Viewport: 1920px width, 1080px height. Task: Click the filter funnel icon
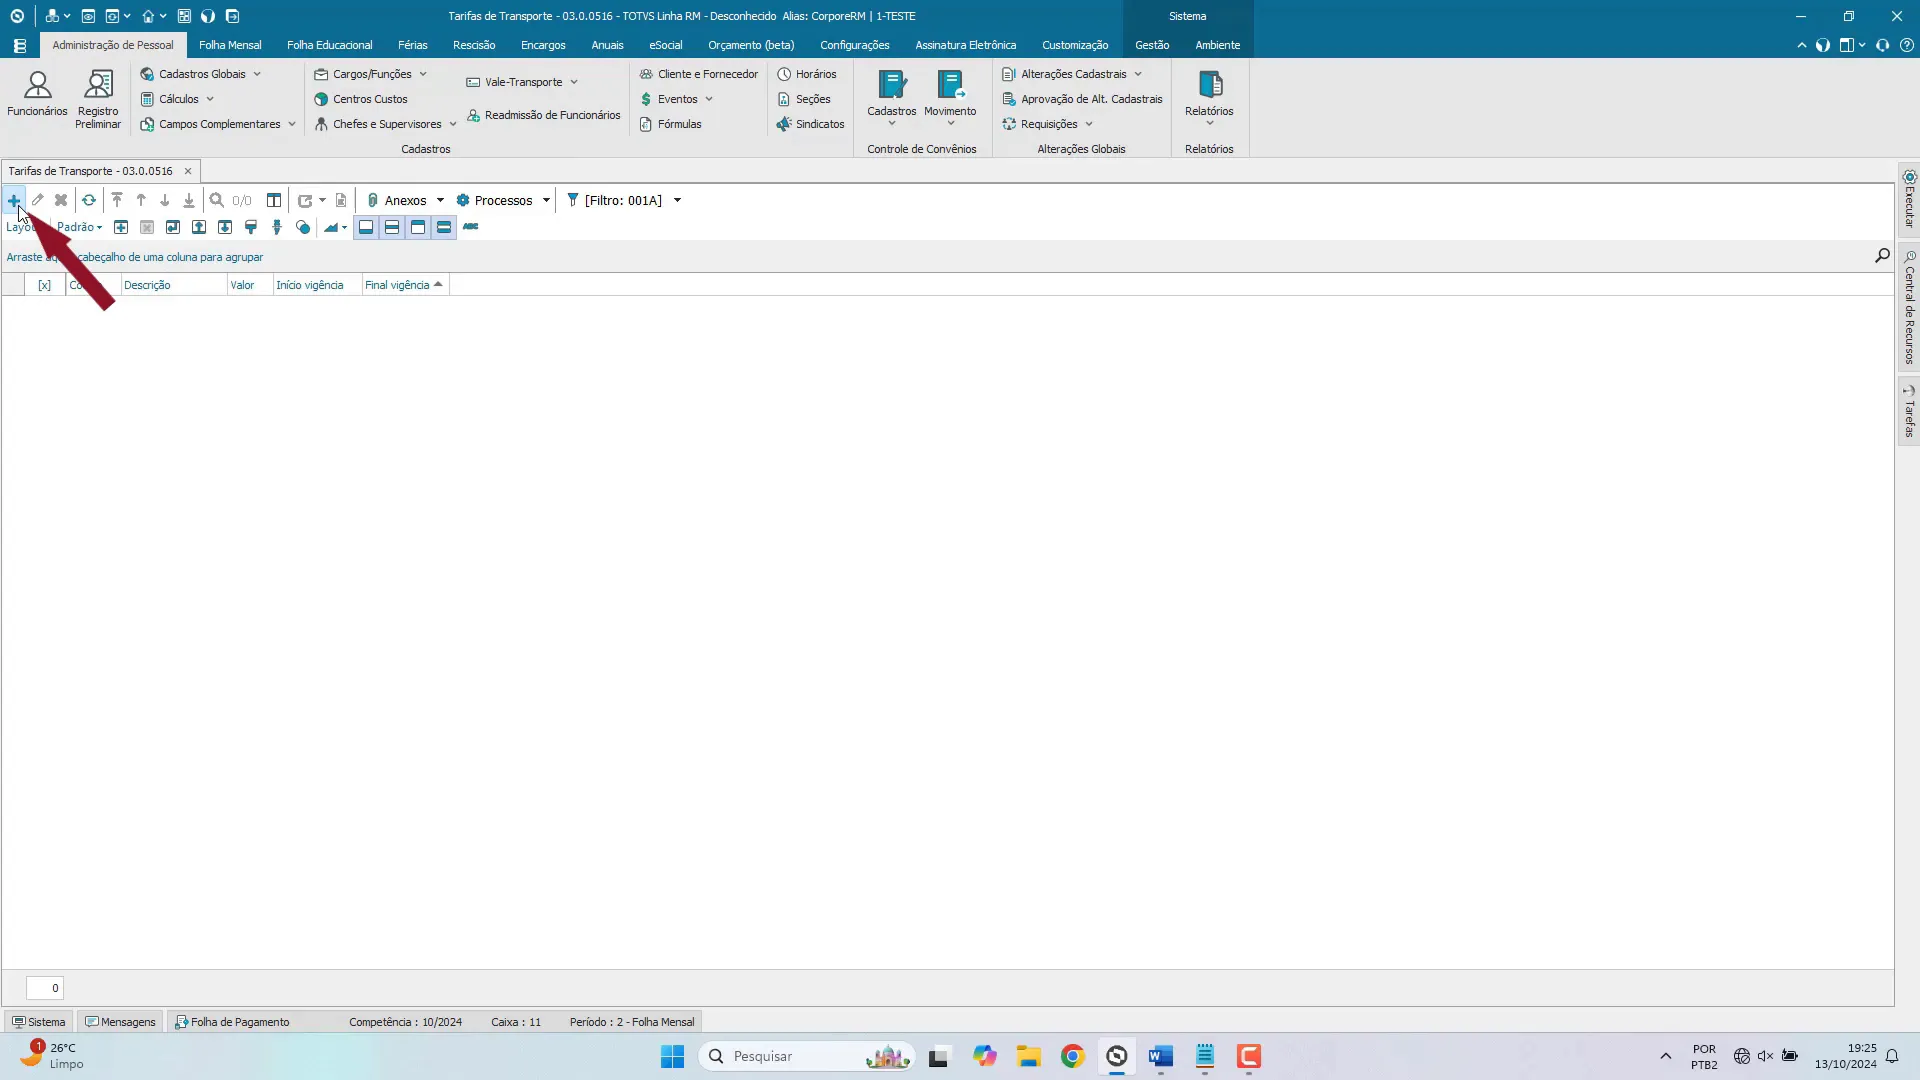[x=573, y=200]
